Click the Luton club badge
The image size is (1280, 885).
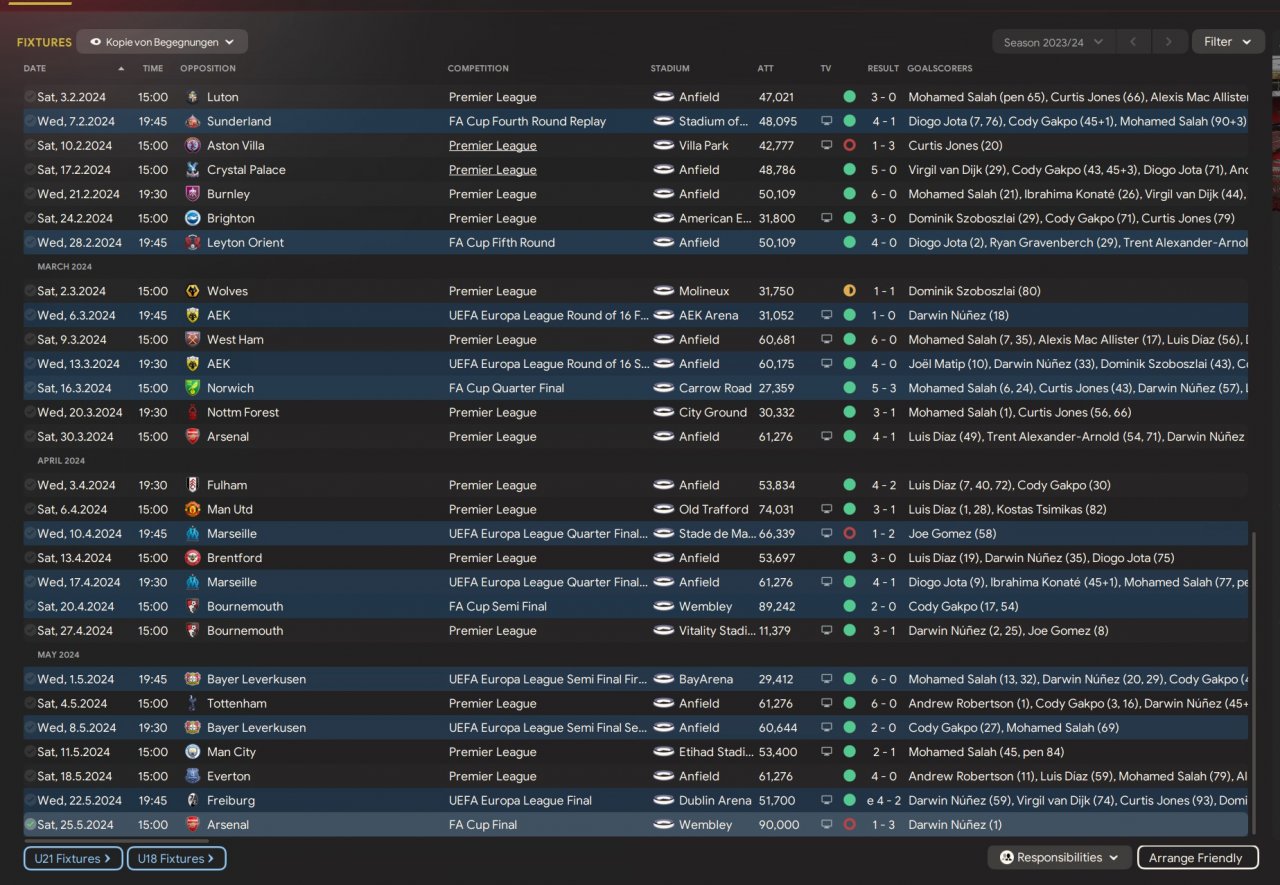[x=193, y=97]
